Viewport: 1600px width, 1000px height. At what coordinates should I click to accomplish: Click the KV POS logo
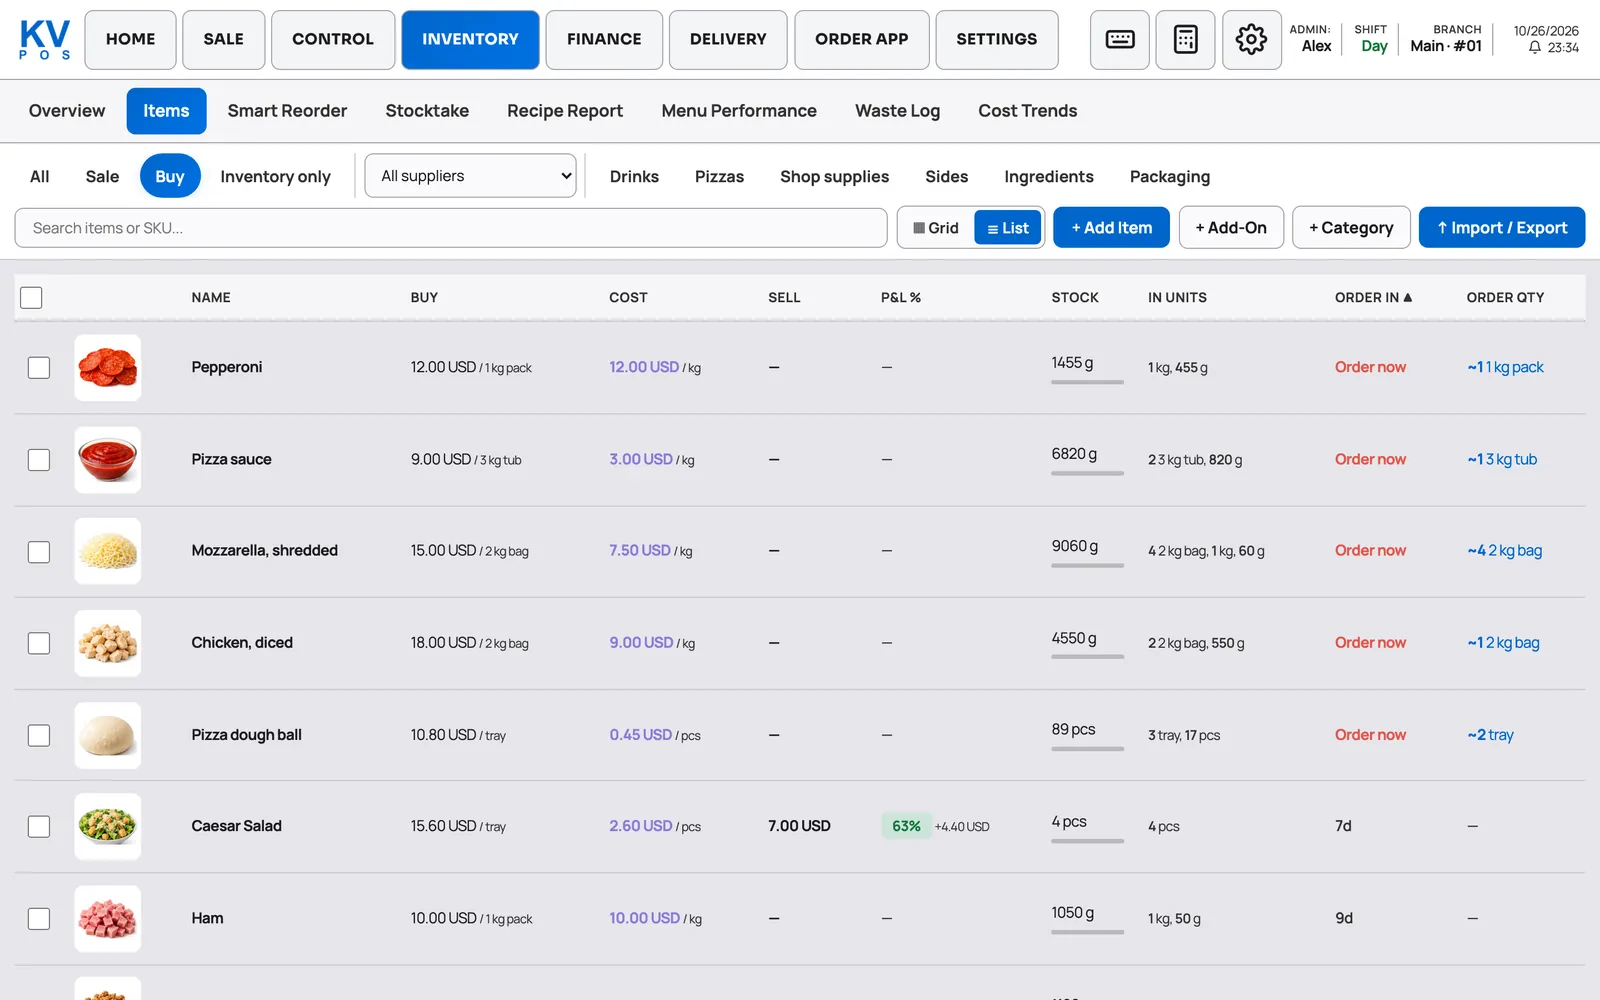click(x=45, y=40)
